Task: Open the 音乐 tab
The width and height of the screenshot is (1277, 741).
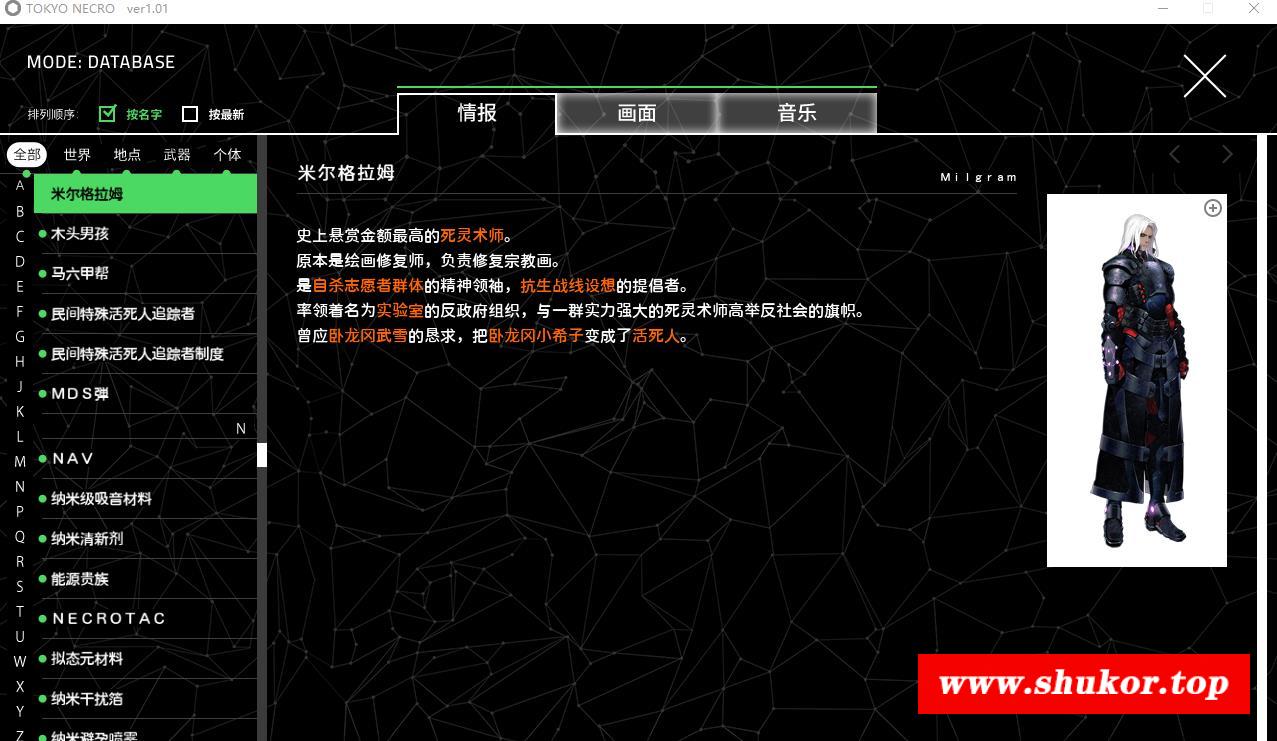Action: coord(797,113)
